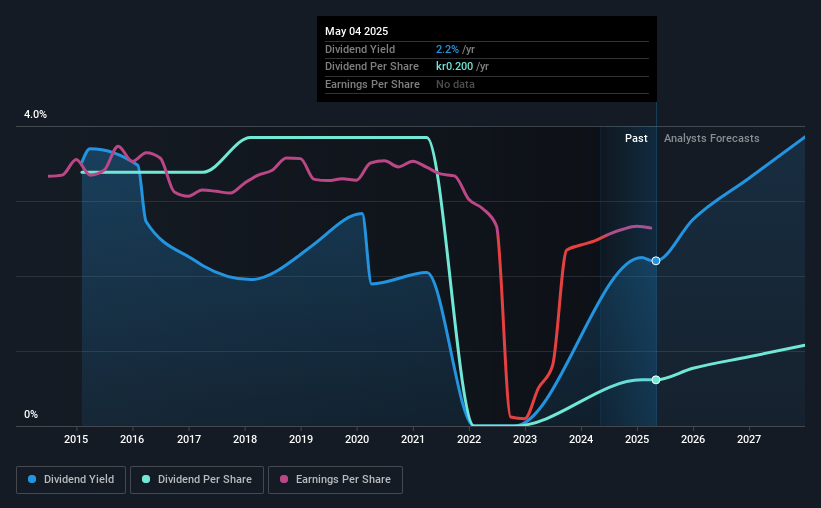Image resolution: width=821 pixels, height=508 pixels.
Task: Click the 2027 x-axis label
Action: [749, 439]
